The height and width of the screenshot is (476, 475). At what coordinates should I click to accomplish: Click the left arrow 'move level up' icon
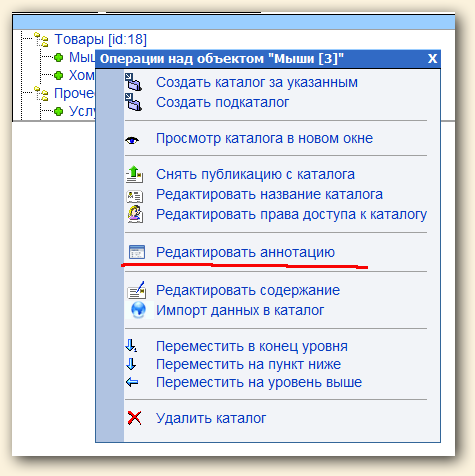point(132,382)
